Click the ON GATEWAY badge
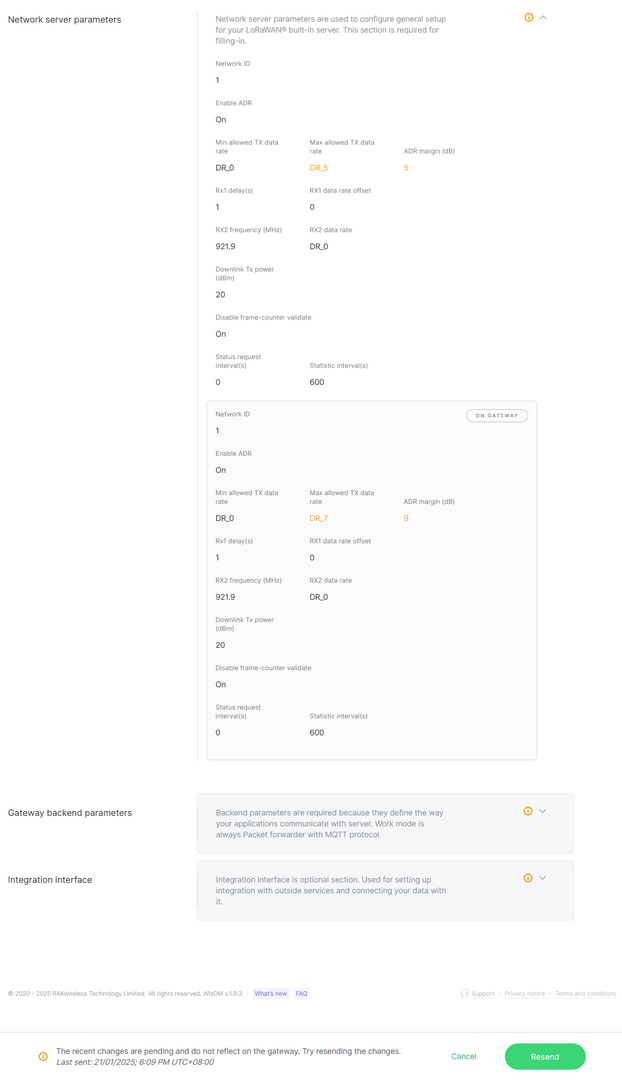The image size is (622, 1080). coord(497,415)
